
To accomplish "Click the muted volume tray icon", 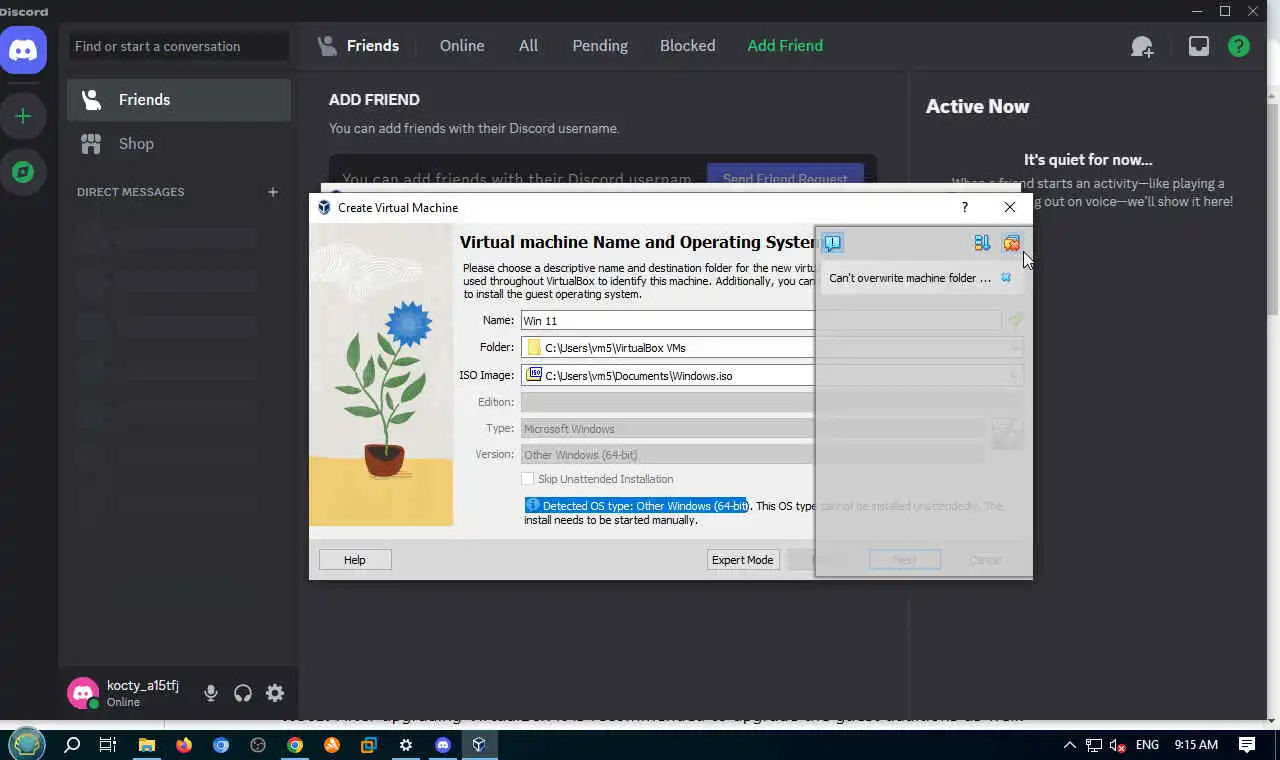I will point(1119,745).
